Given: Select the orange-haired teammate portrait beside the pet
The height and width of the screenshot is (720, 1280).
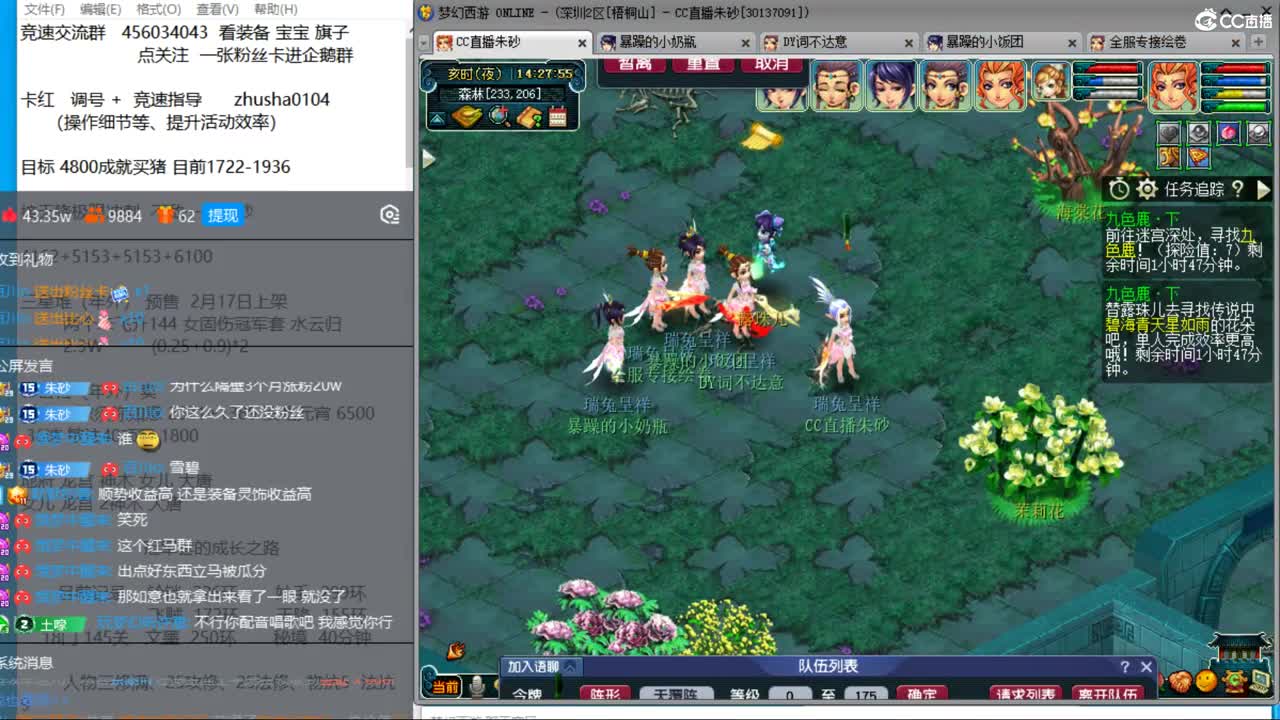Looking at the screenshot, I should point(1000,84).
